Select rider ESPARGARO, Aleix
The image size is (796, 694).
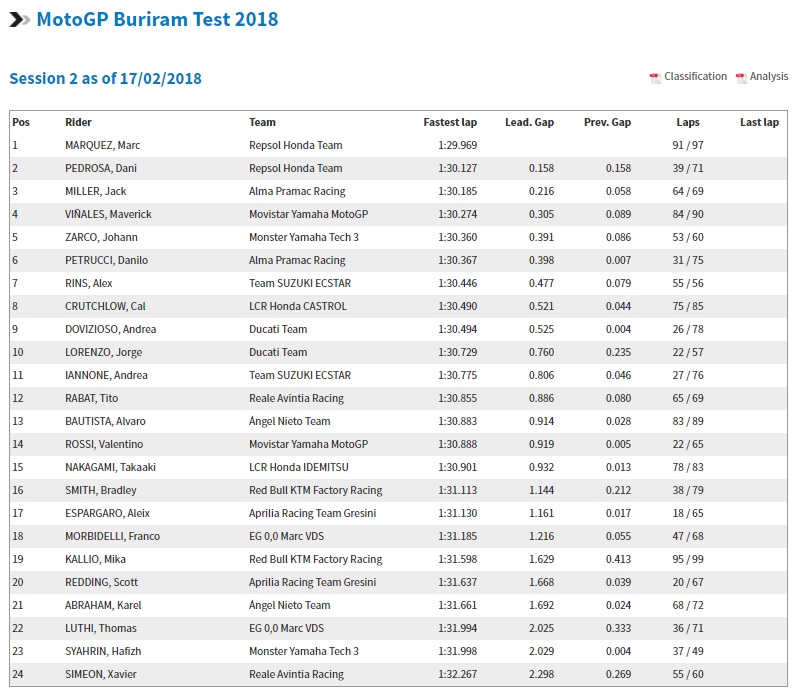(x=107, y=513)
